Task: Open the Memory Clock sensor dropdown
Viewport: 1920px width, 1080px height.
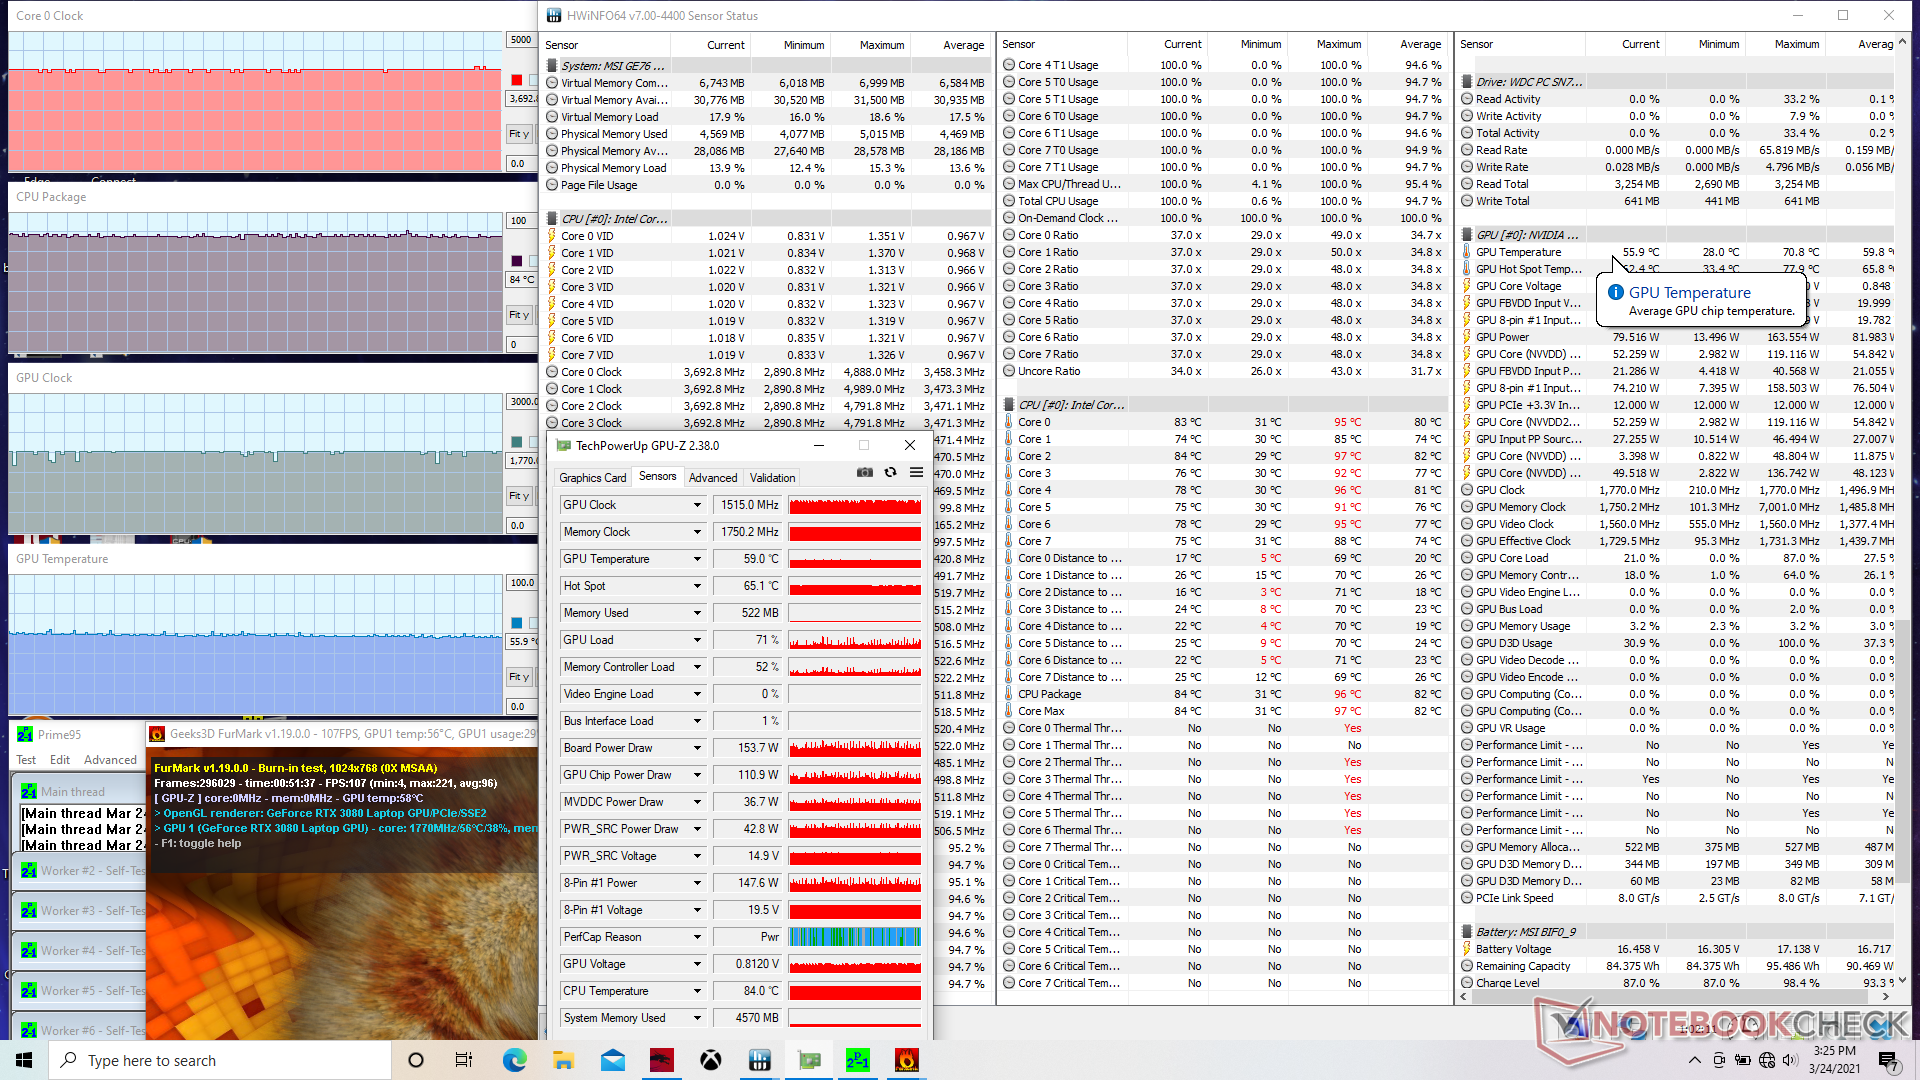Action: [697, 532]
